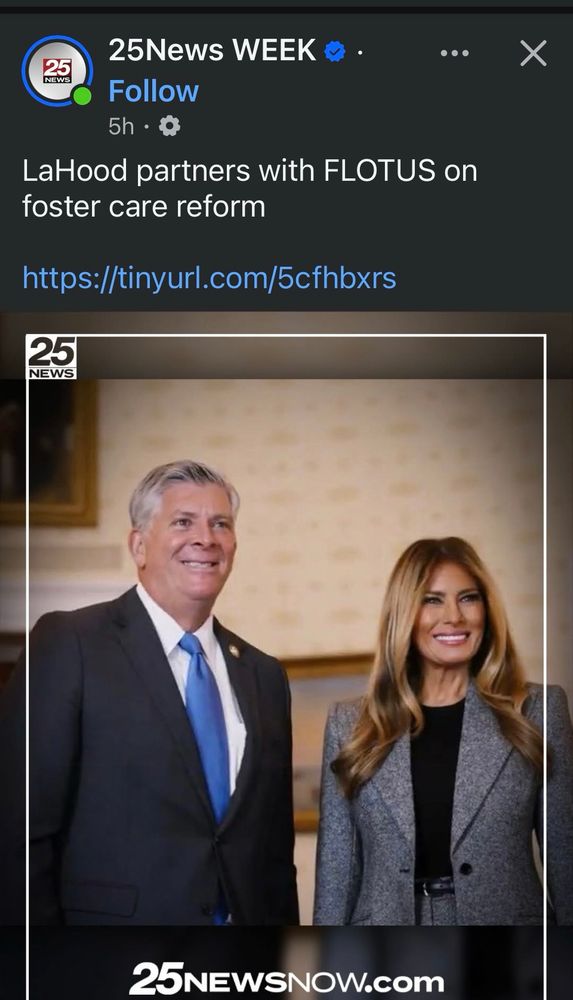Image resolution: width=573 pixels, height=1000 pixels.
Task: Open the post audience gear icon
Action: [169, 126]
